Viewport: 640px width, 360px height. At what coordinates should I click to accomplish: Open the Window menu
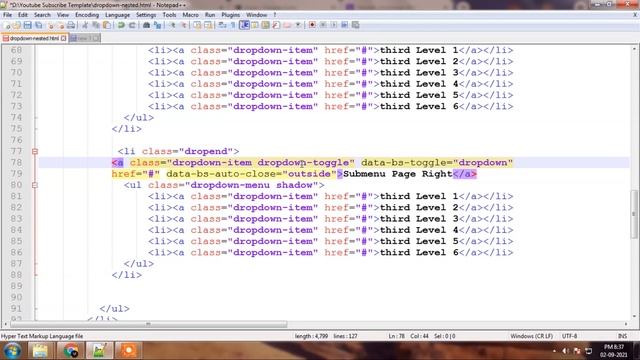click(x=256, y=15)
